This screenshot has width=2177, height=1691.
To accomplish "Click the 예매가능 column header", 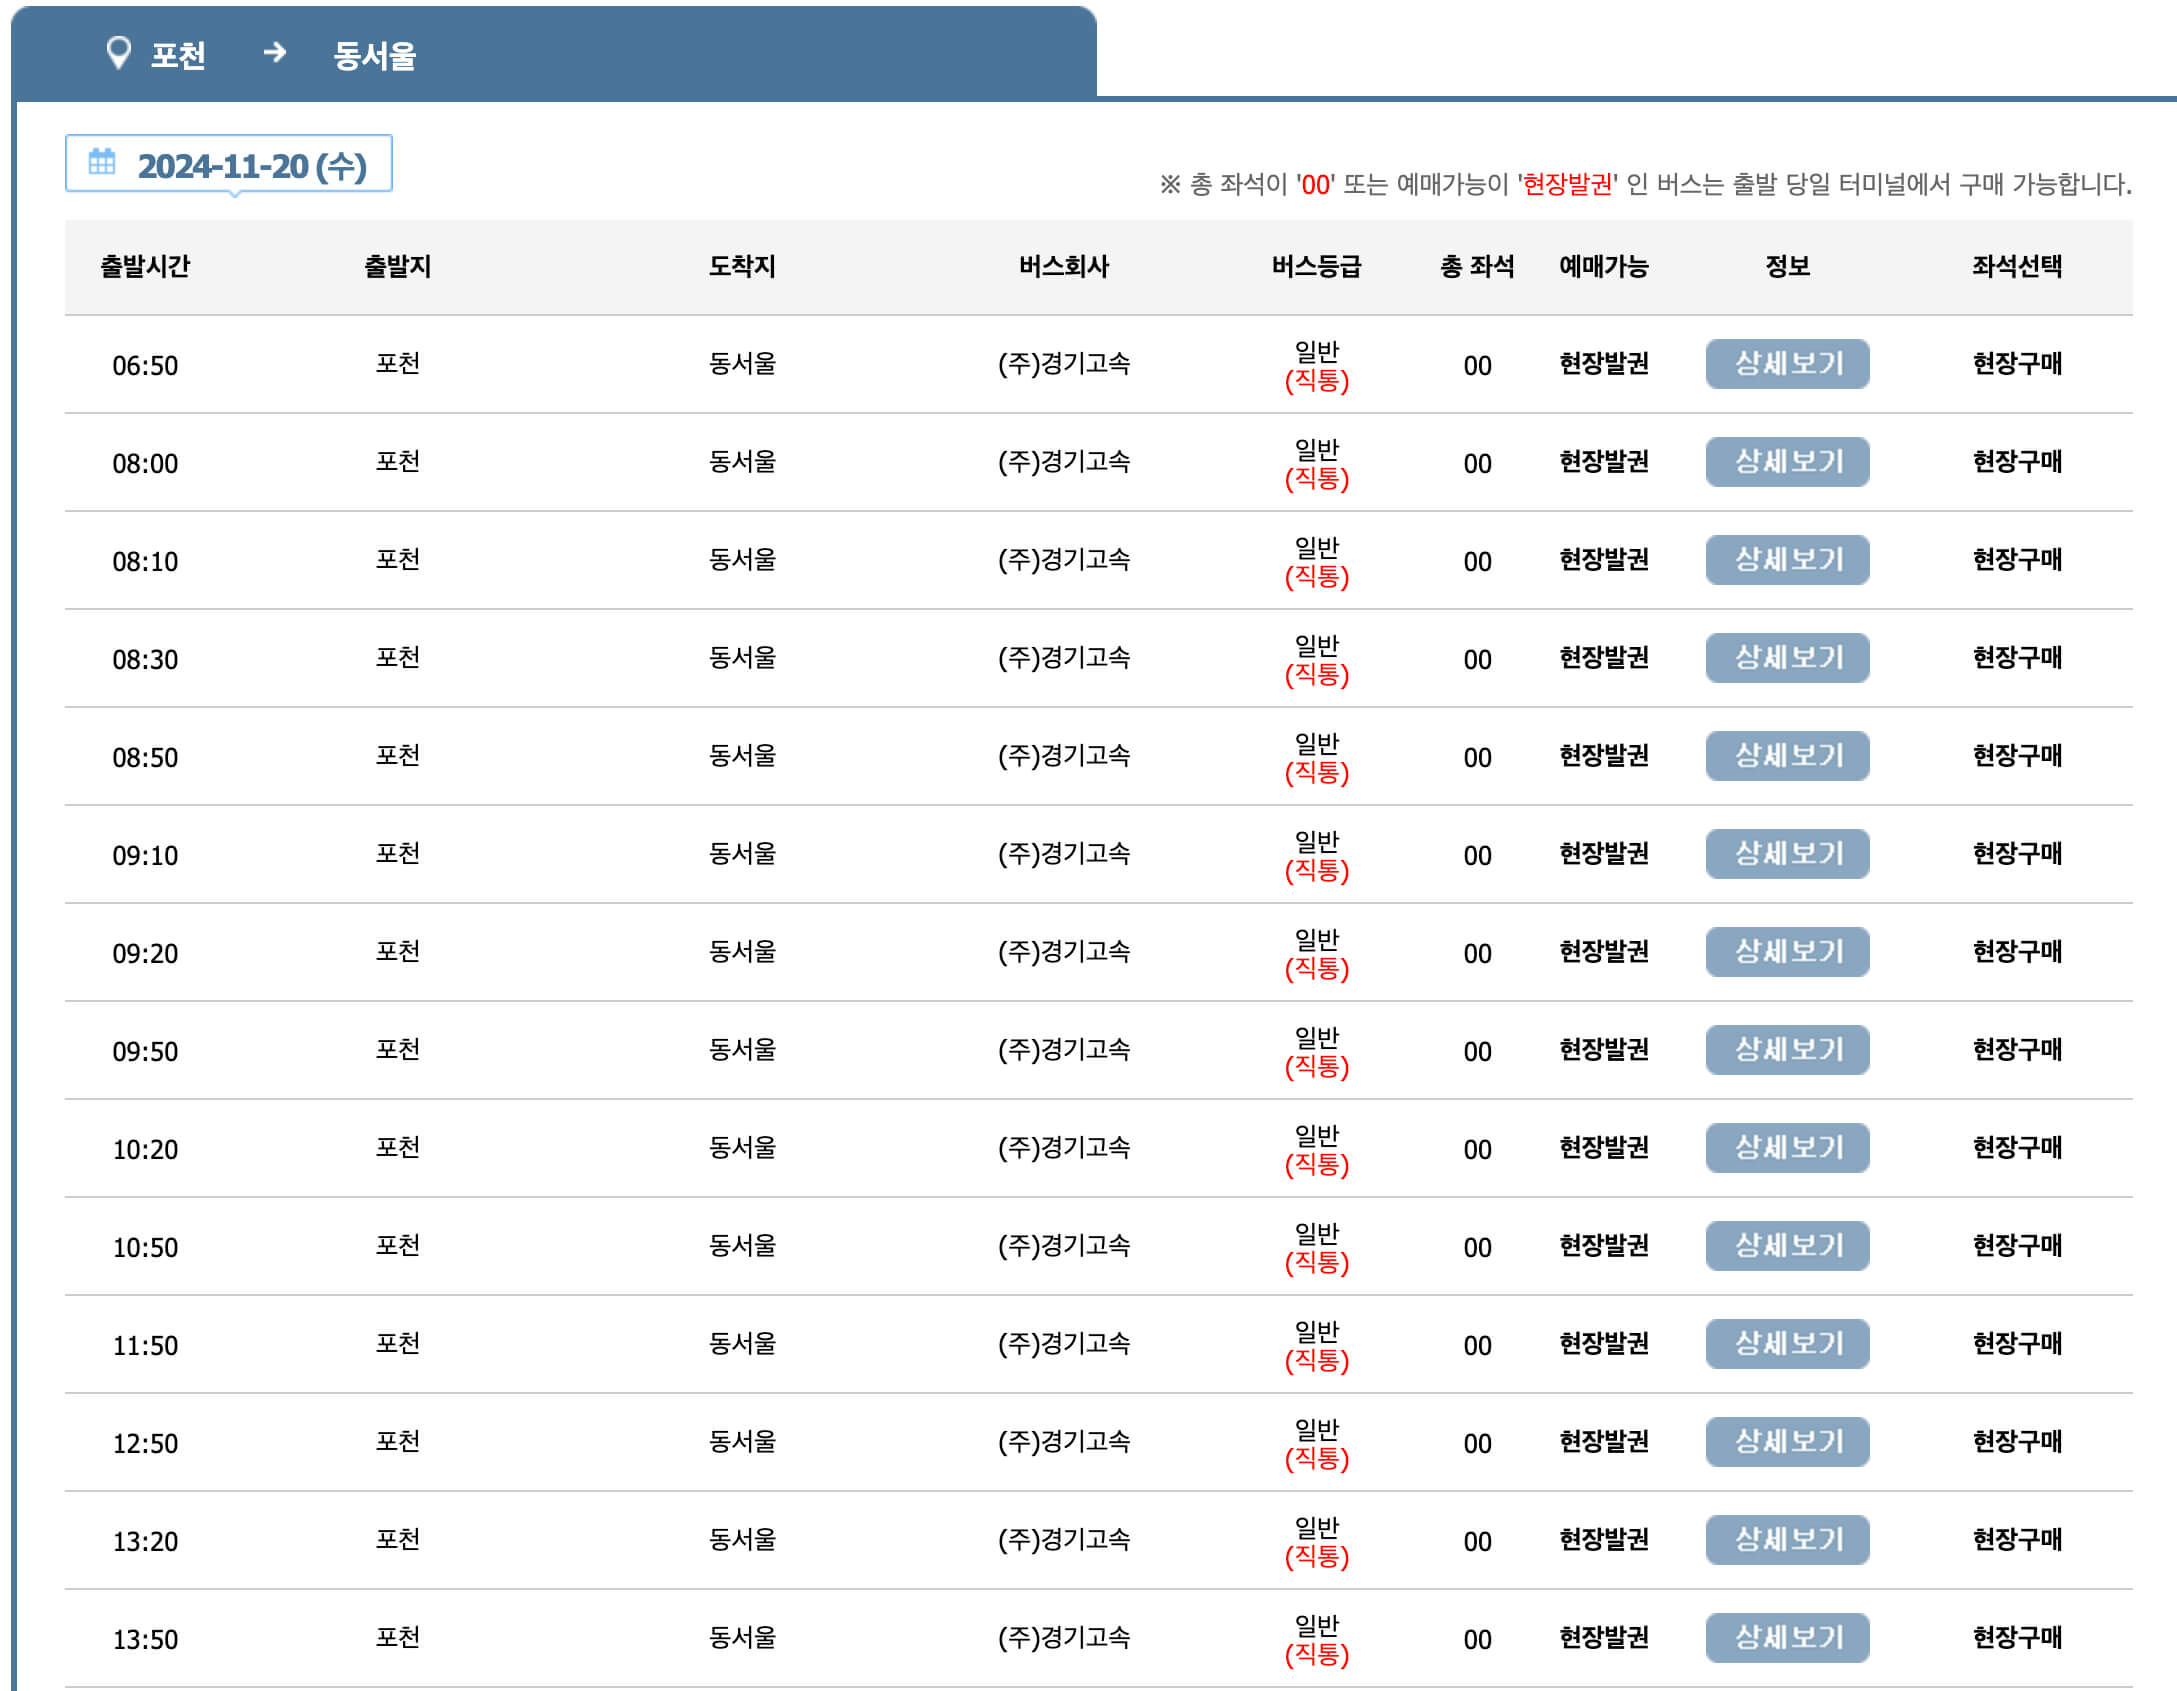I will click(x=1604, y=266).
